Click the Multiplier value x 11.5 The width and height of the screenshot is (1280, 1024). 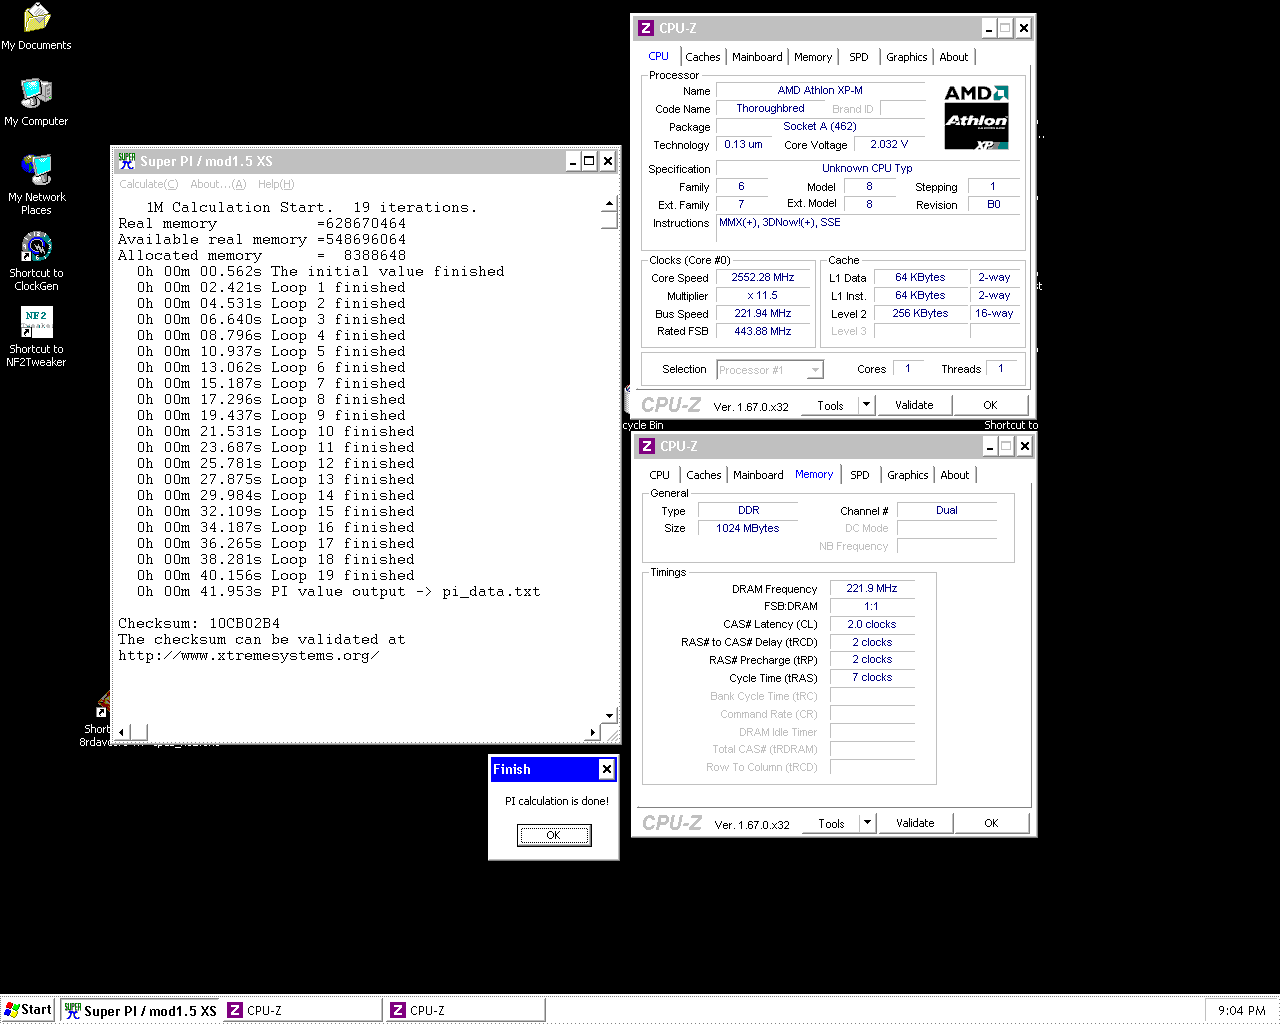[x=763, y=295]
